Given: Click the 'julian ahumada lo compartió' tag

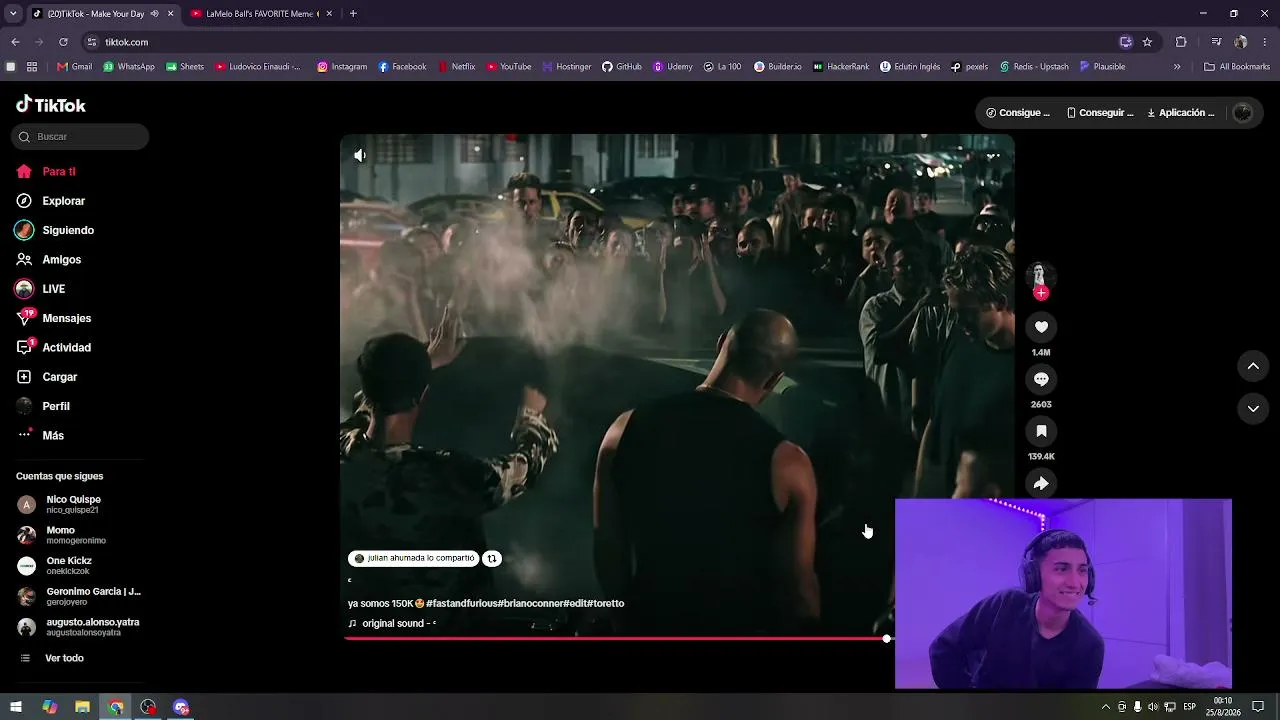Looking at the screenshot, I should 414,558.
